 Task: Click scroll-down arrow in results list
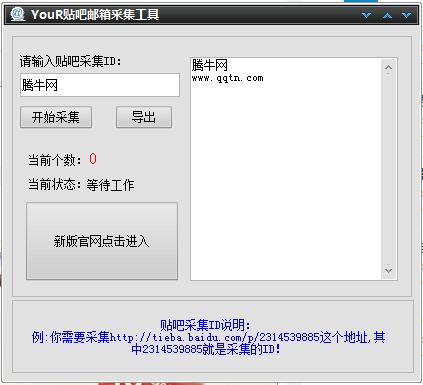(388, 270)
